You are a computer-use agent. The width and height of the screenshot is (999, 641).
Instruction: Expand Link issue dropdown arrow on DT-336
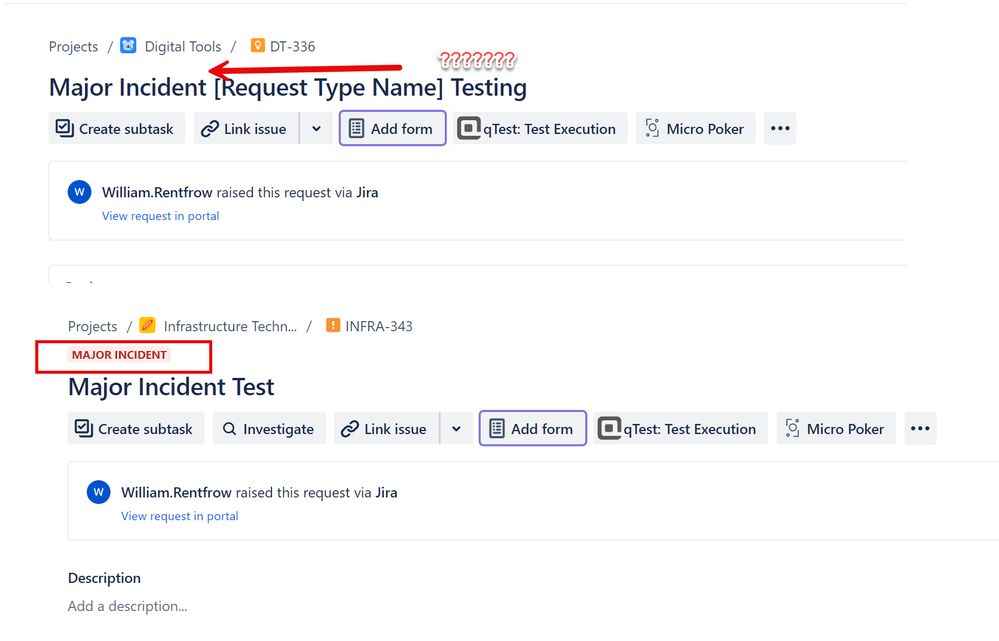pos(316,129)
